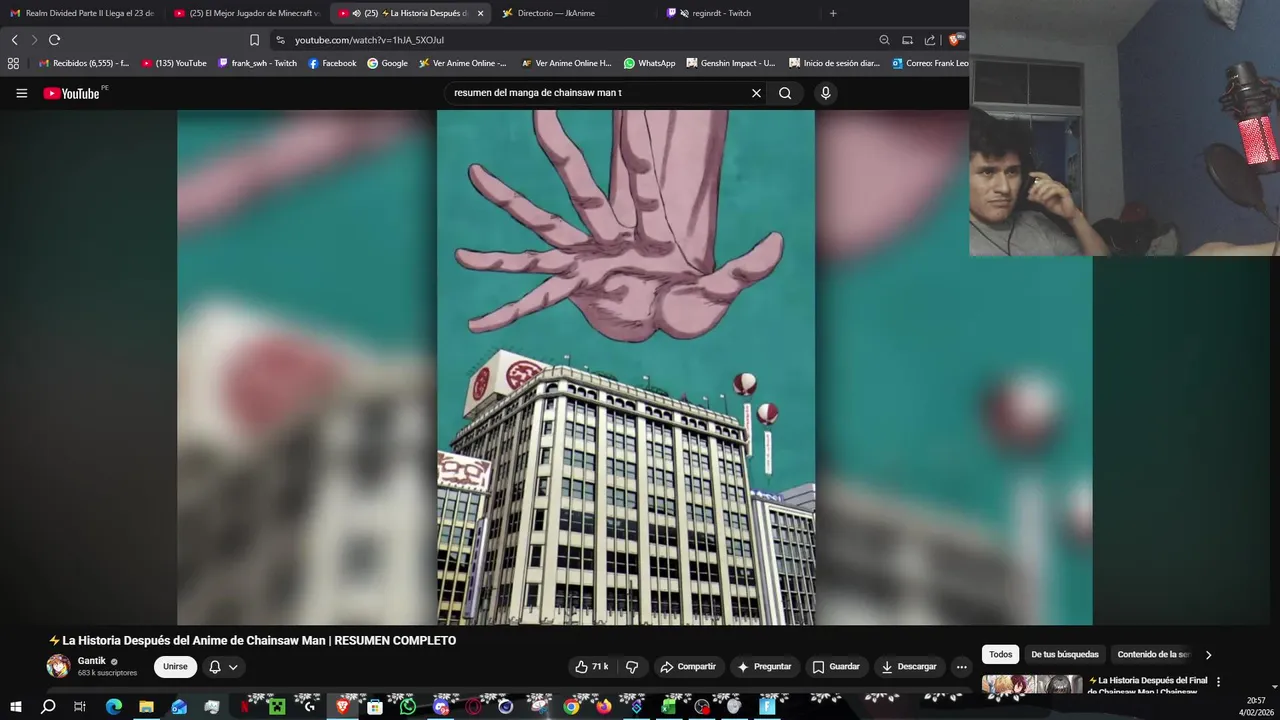The height and width of the screenshot is (720, 1280).
Task: Open more actions three-dot menu
Action: tap(961, 667)
